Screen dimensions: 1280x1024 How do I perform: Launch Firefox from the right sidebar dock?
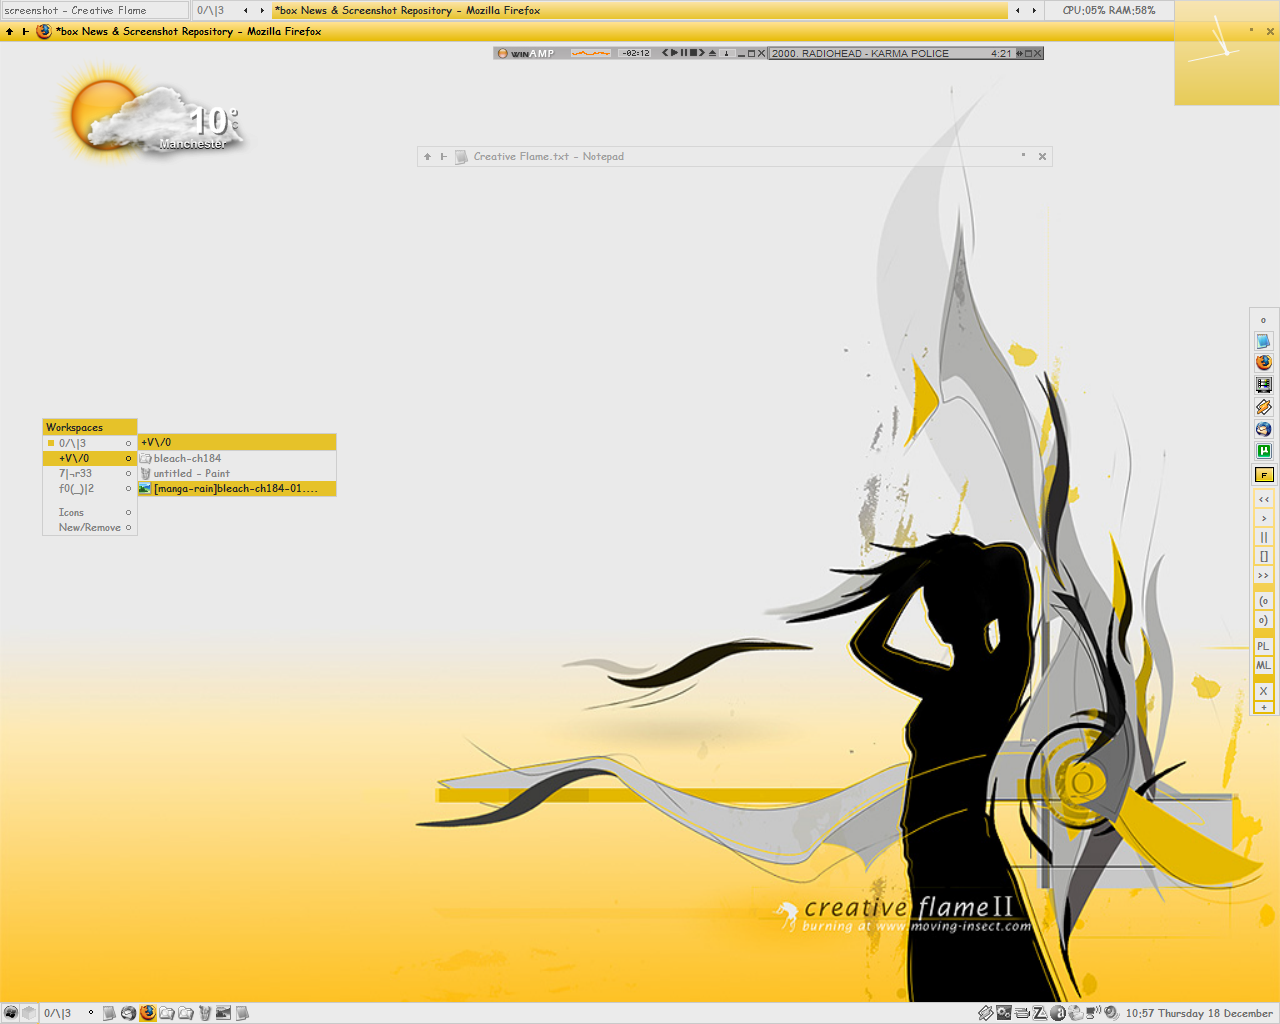point(1264,363)
